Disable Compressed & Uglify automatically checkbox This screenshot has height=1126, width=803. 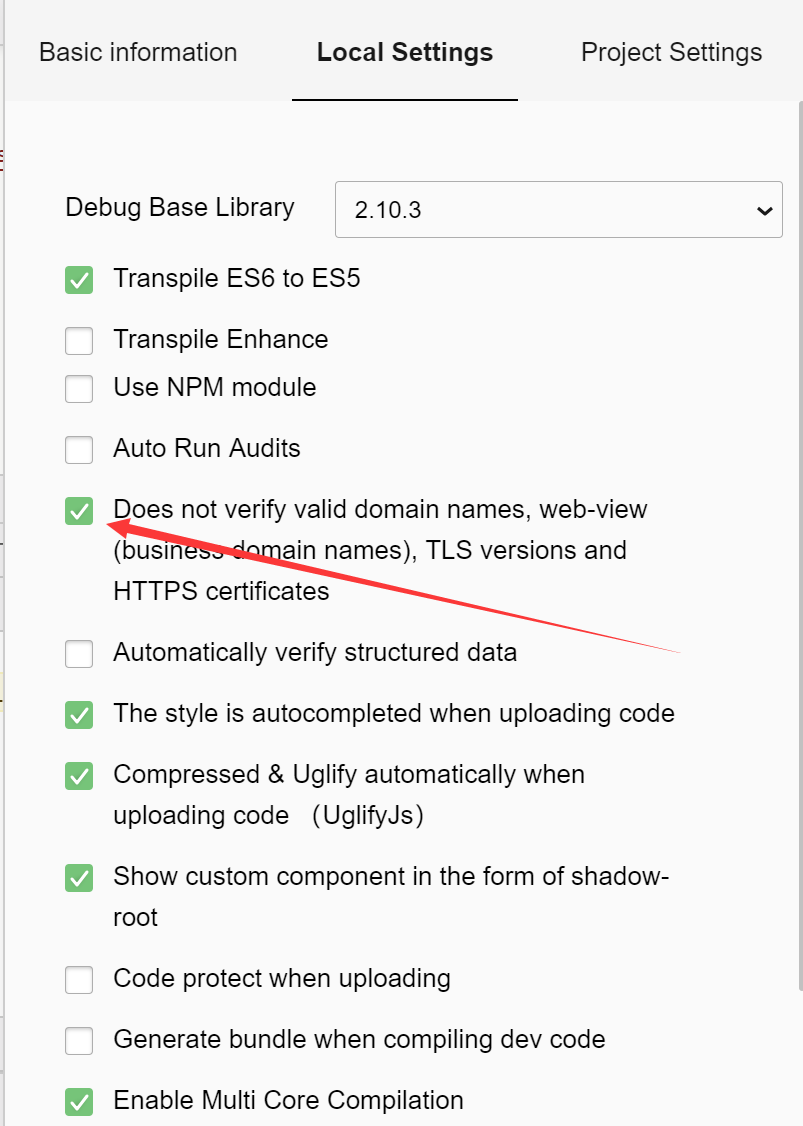[79, 776]
